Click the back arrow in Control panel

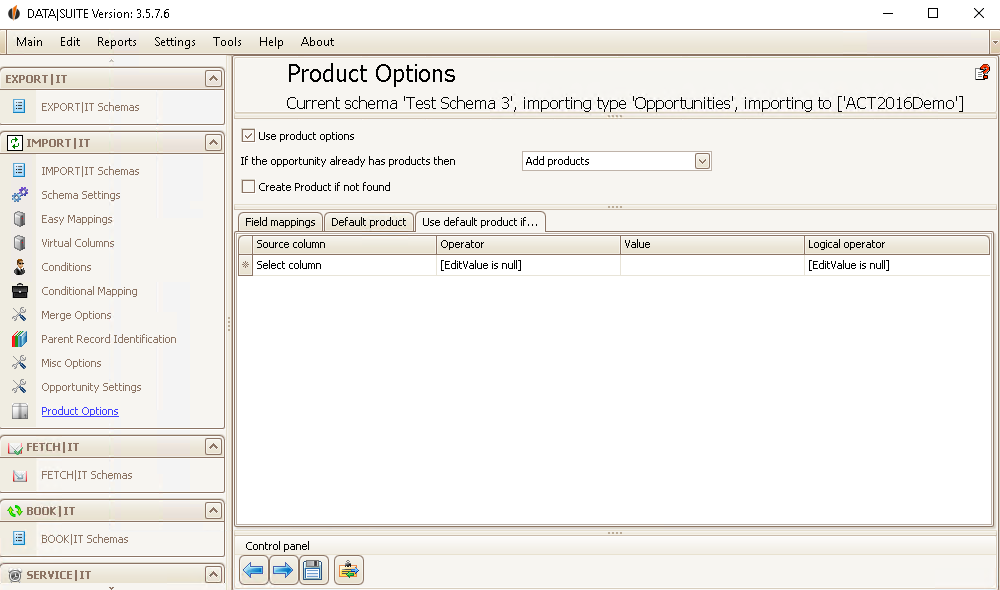(254, 570)
